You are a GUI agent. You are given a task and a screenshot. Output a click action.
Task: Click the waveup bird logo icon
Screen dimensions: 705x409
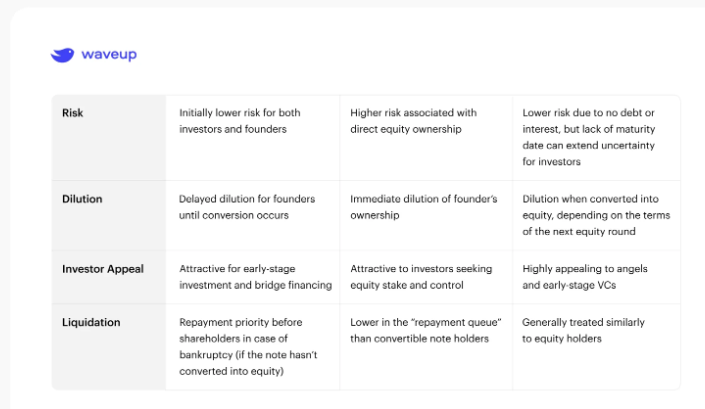(x=62, y=55)
